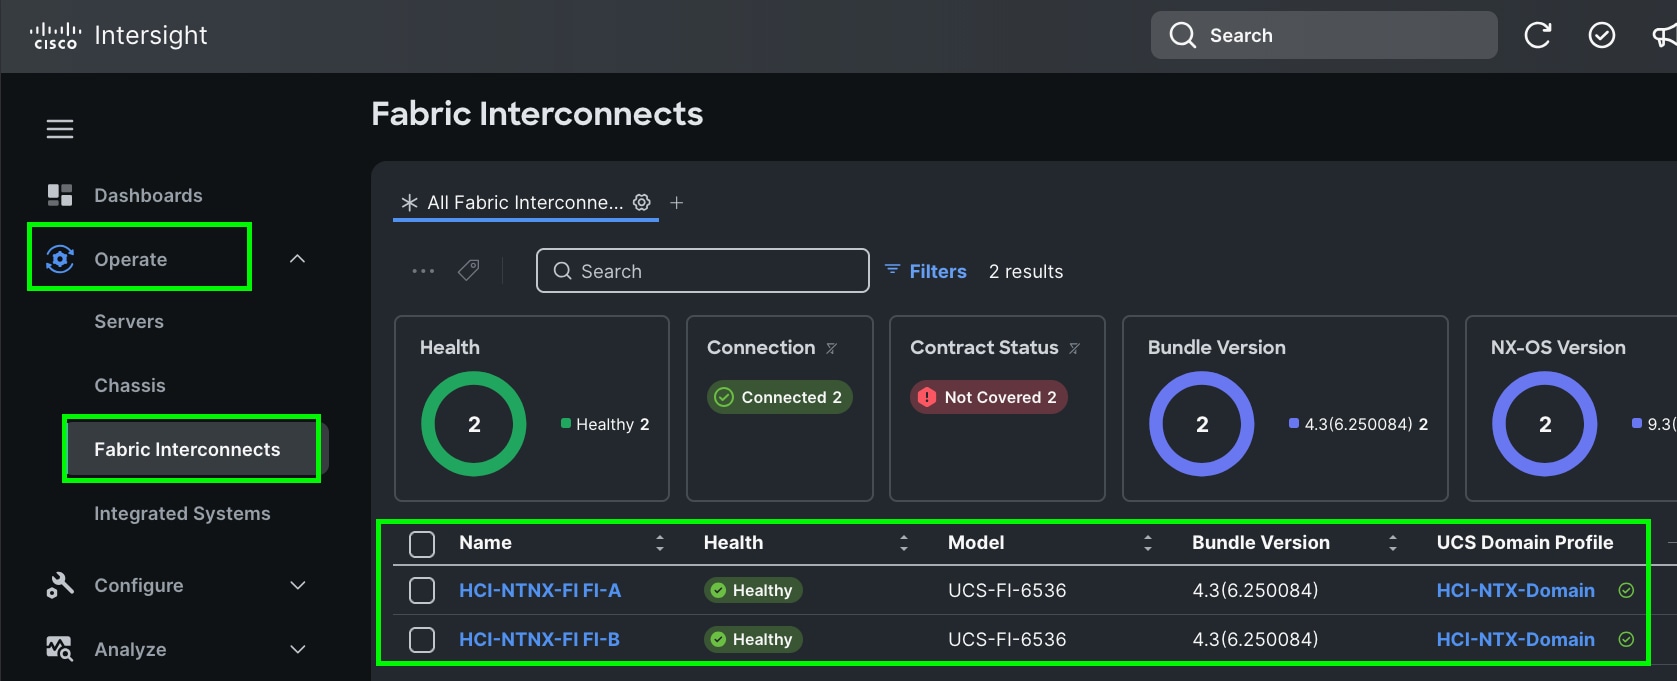The height and width of the screenshot is (681, 1677).
Task: Click the Healthy badge in FI-B row
Action: (x=753, y=639)
